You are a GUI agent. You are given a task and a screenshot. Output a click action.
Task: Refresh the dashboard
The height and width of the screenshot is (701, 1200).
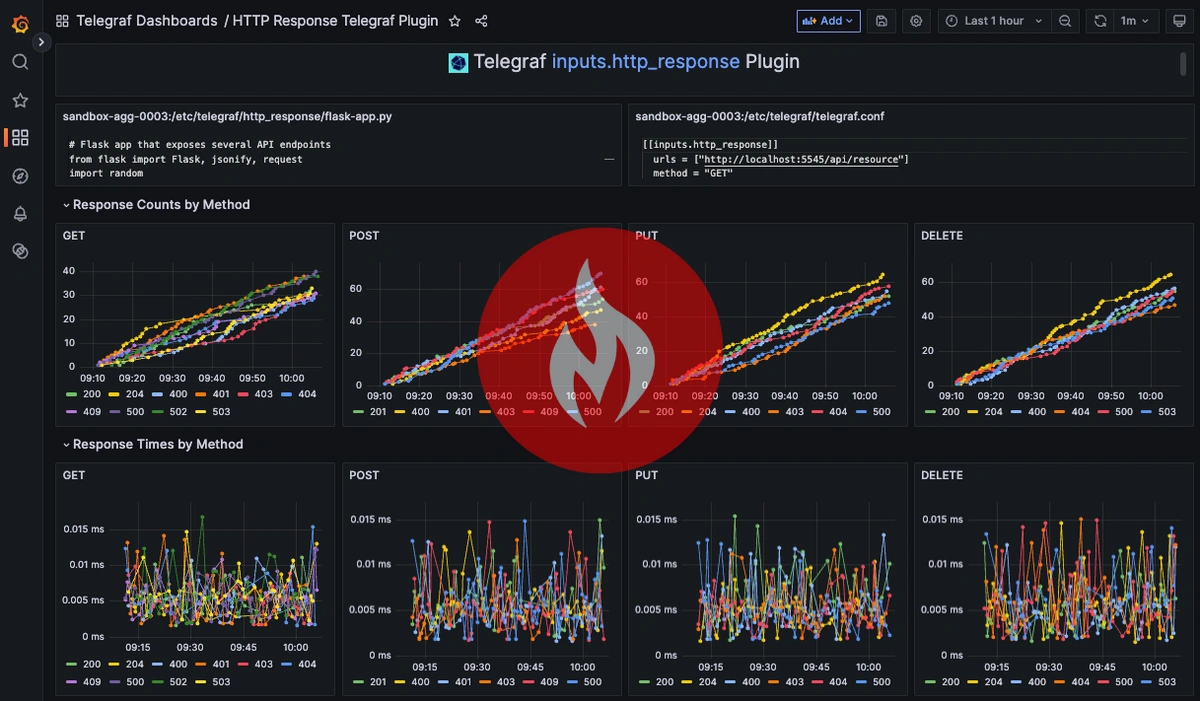(1102, 20)
